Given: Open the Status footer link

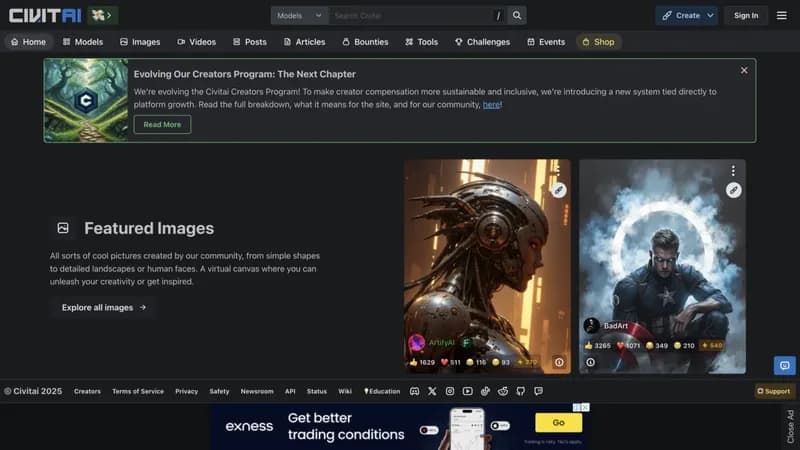Looking at the screenshot, I should 317,391.
